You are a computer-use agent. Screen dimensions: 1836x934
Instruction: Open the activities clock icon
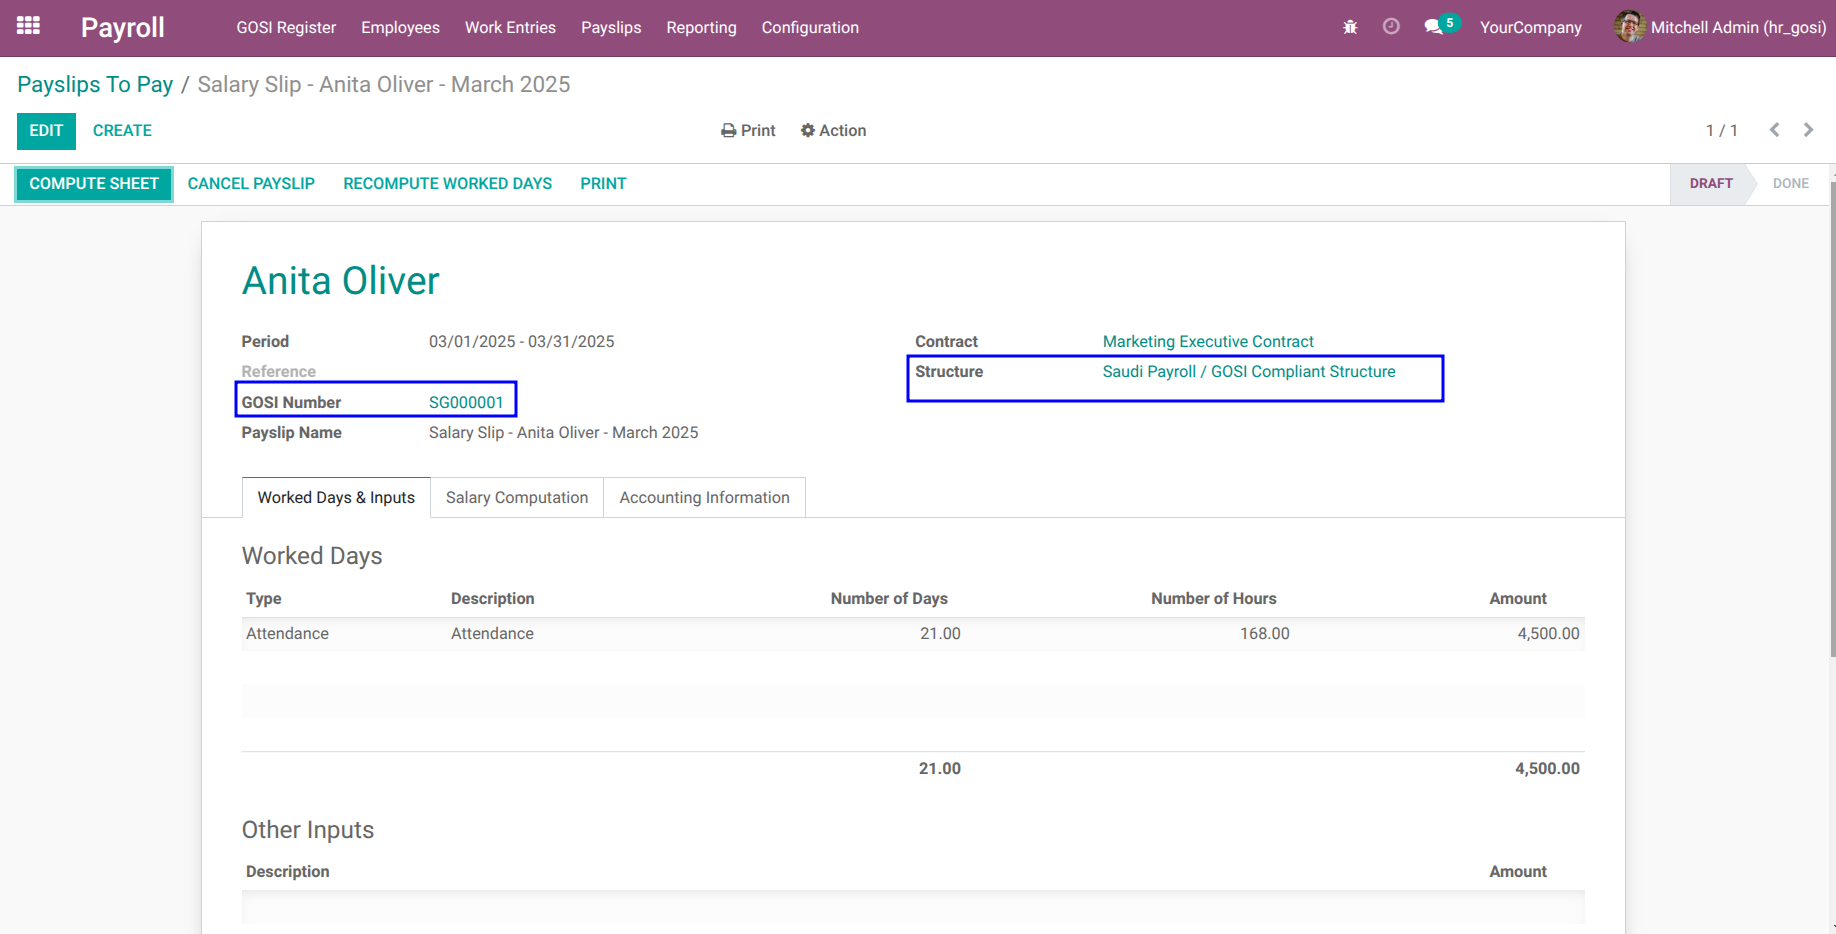1391,27
